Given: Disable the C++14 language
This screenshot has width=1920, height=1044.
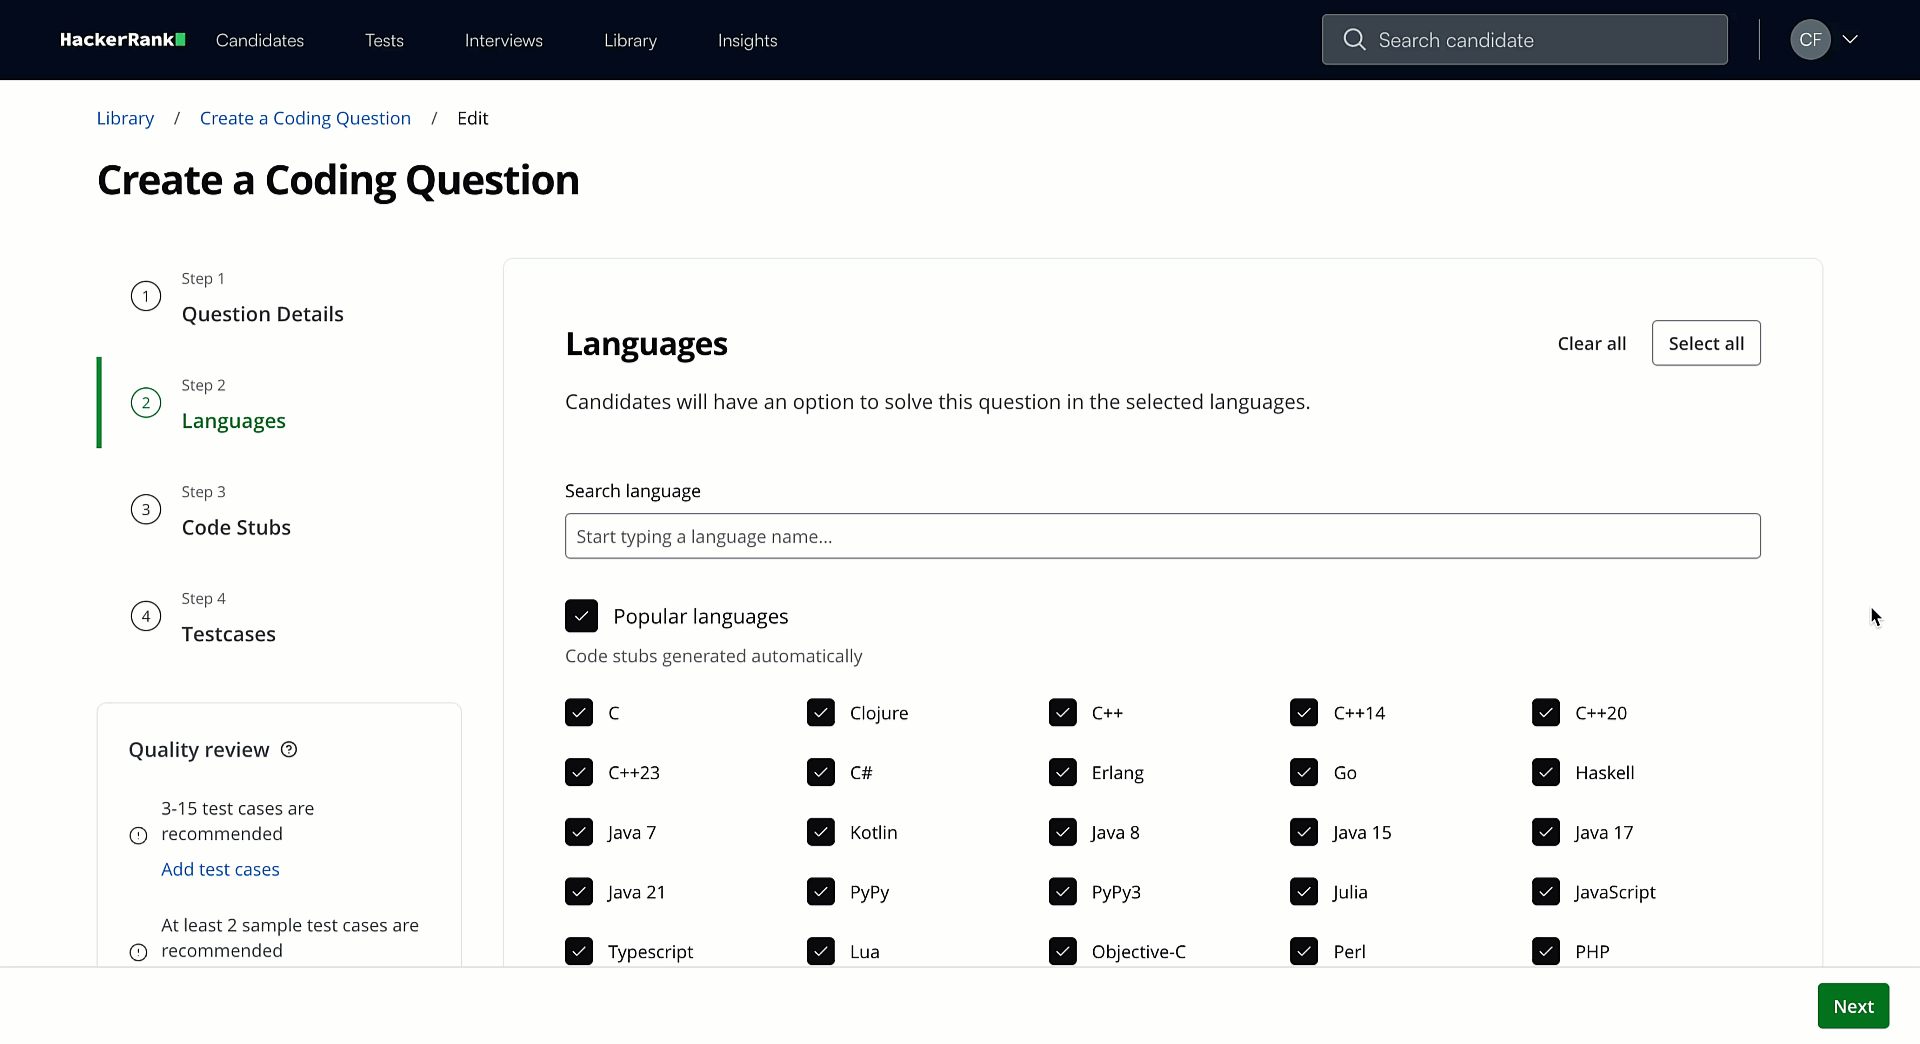Looking at the screenshot, I should coord(1304,712).
